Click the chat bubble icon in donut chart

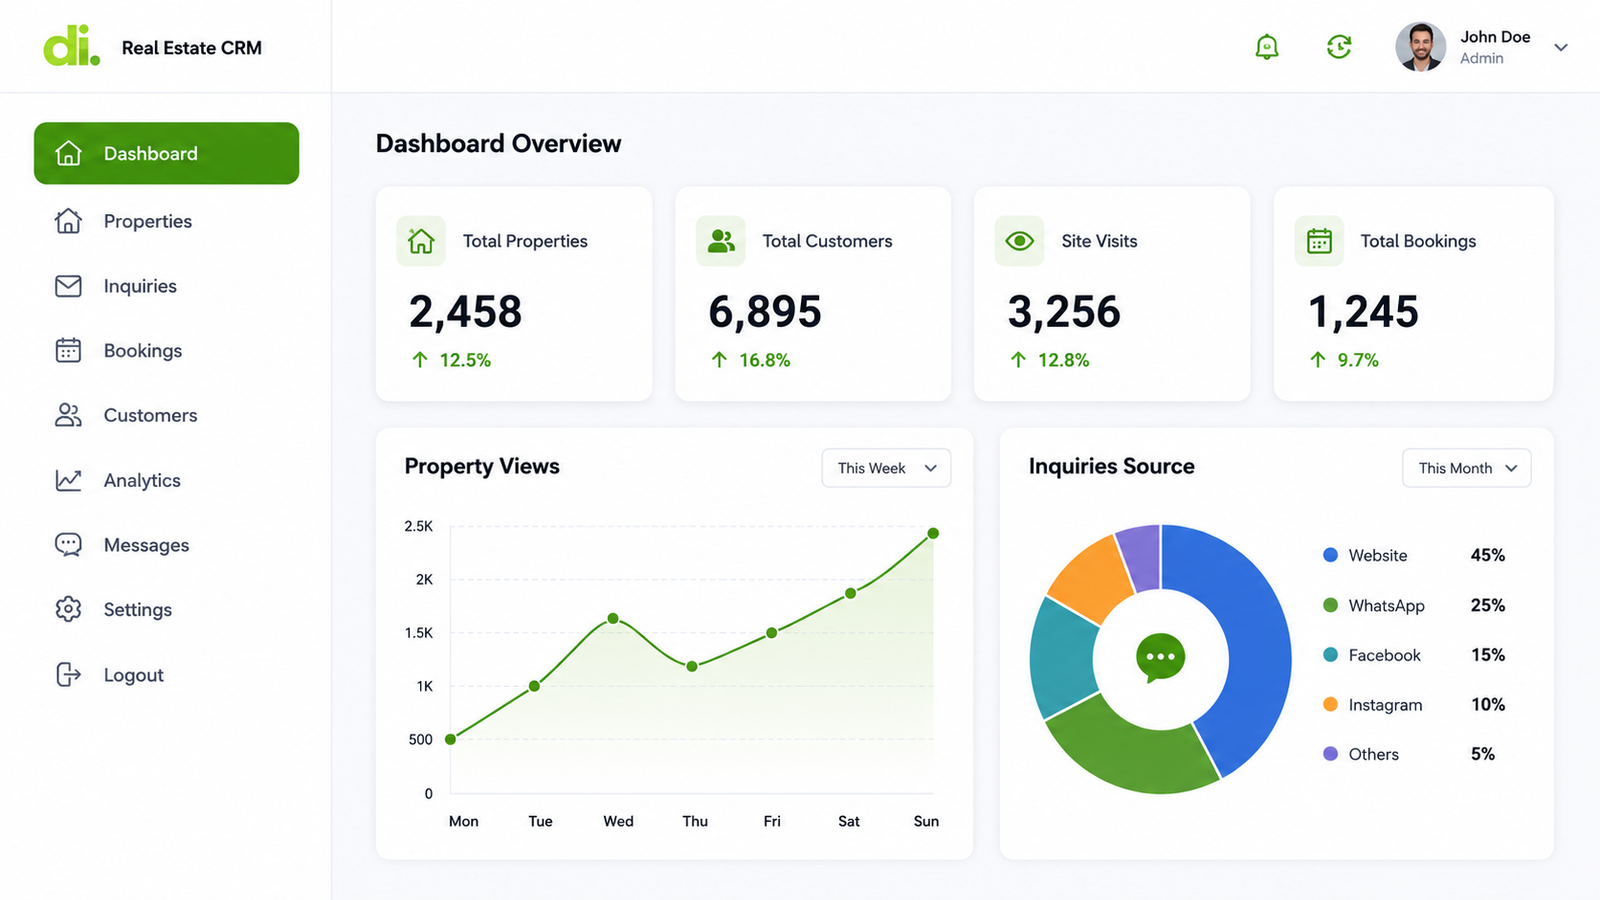pos(1161,658)
